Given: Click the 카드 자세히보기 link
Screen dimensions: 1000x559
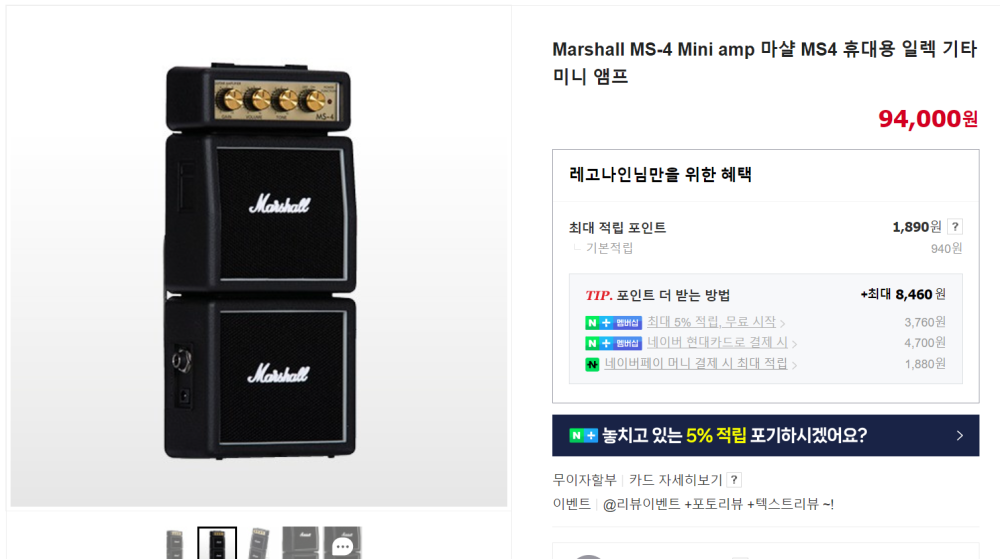Looking at the screenshot, I should click(675, 480).
